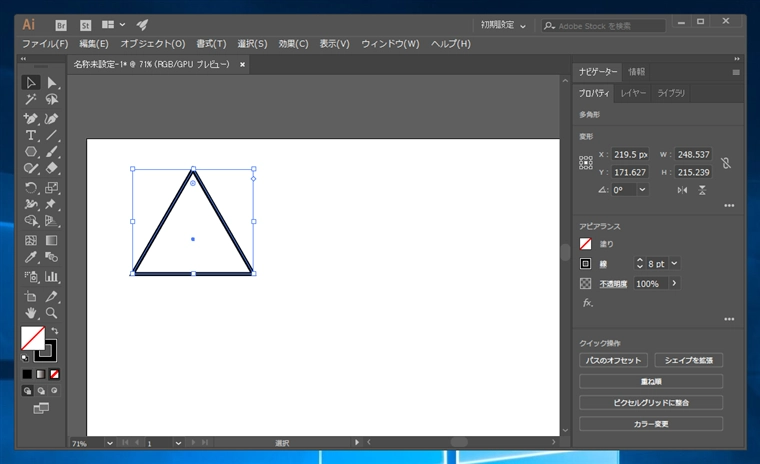Open Adobe Stock St icon
Viewport: 760px width, 464px height.
85,25
